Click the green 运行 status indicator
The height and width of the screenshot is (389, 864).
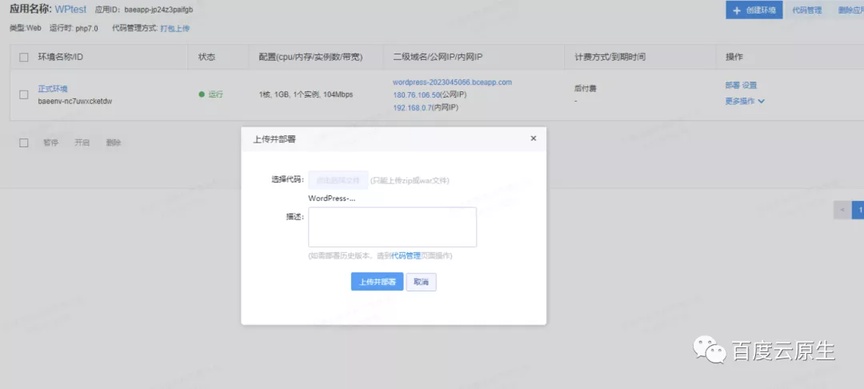point(211,95)
